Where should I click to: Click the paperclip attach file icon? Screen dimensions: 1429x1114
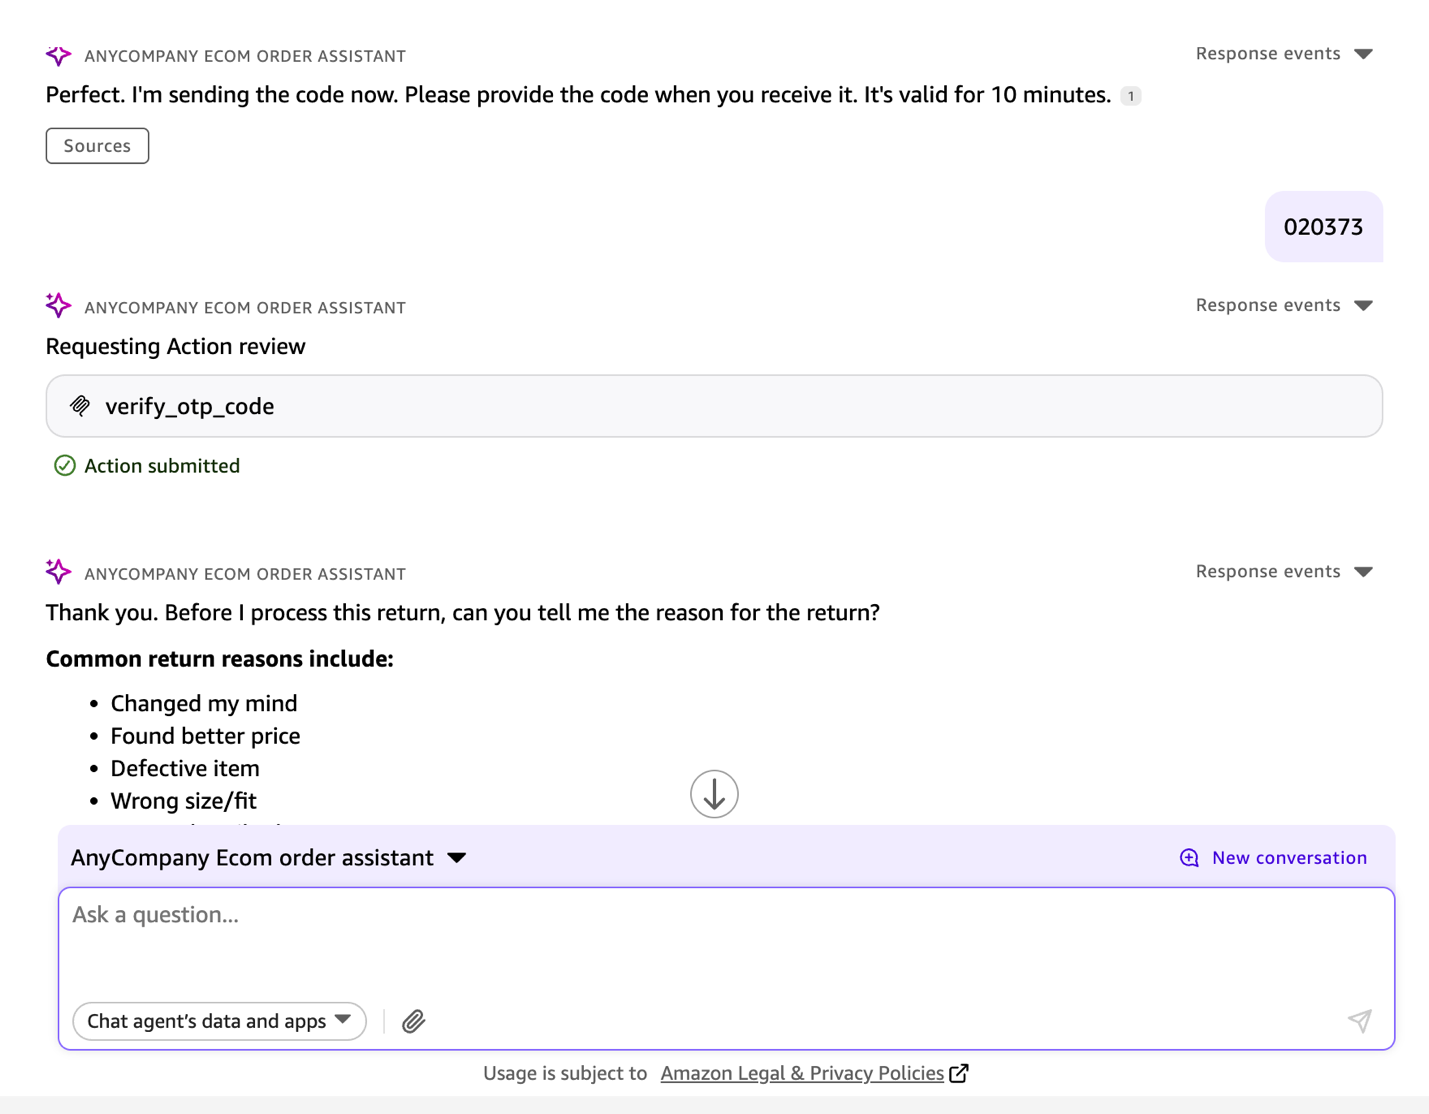413,1021
